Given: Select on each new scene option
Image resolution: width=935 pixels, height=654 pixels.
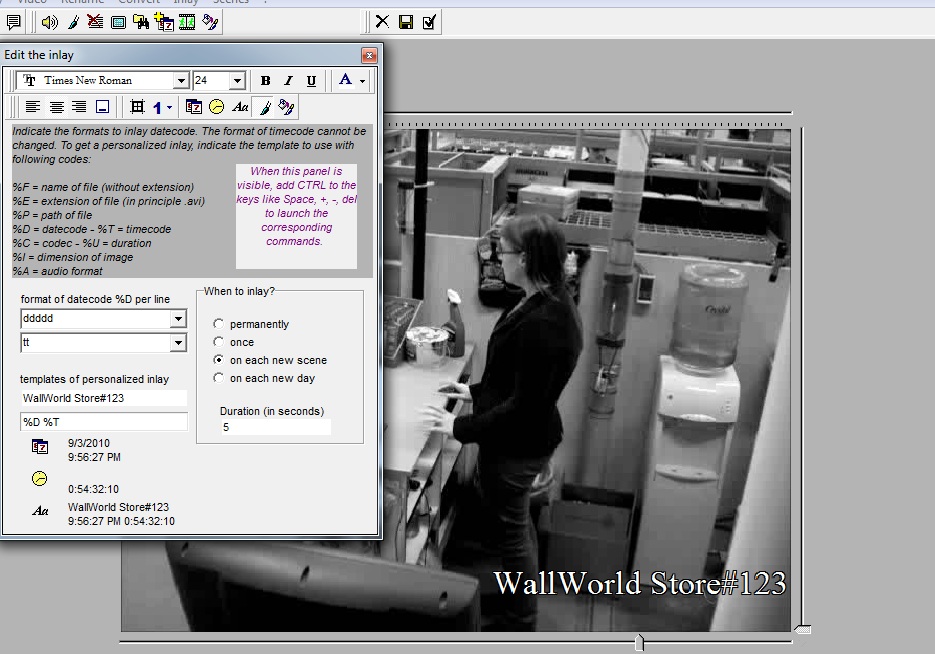Looking at the screenshot, I should click(219, 360).
